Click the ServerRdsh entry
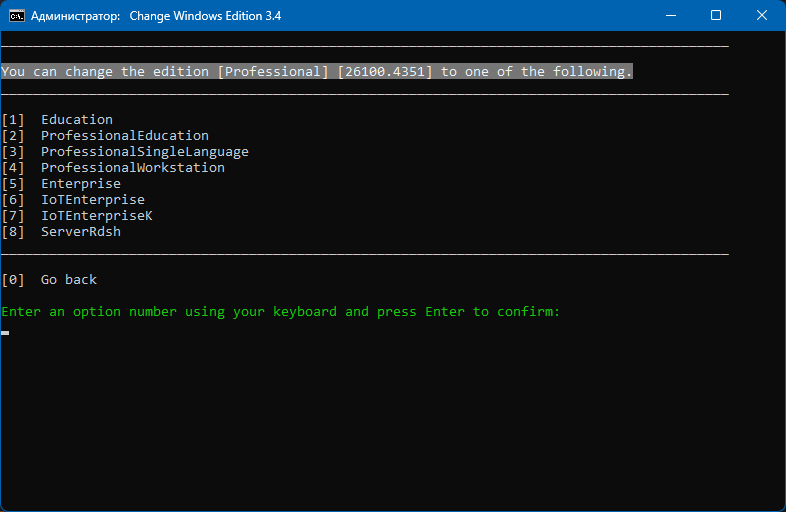 pyautogui.click(x=81, y=232)
